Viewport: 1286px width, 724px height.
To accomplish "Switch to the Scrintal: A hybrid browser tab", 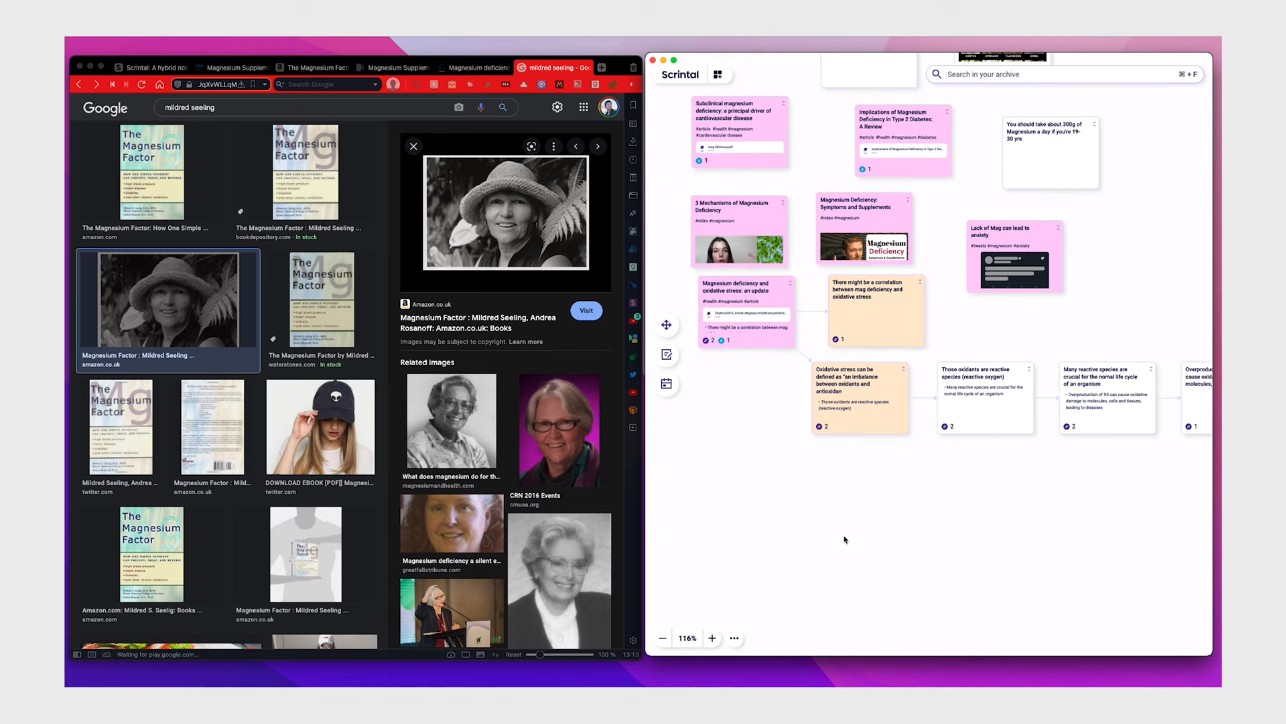I will [150, 67].
